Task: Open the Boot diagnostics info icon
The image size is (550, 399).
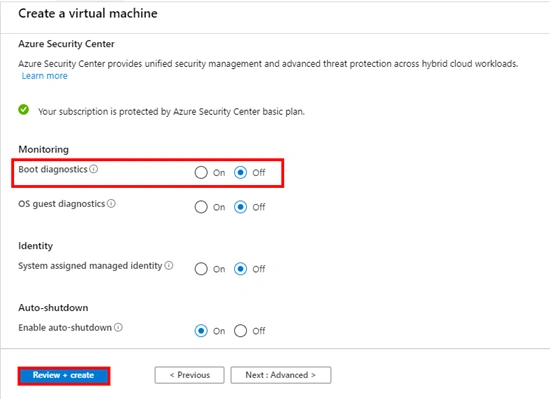Action: [93, 169]
